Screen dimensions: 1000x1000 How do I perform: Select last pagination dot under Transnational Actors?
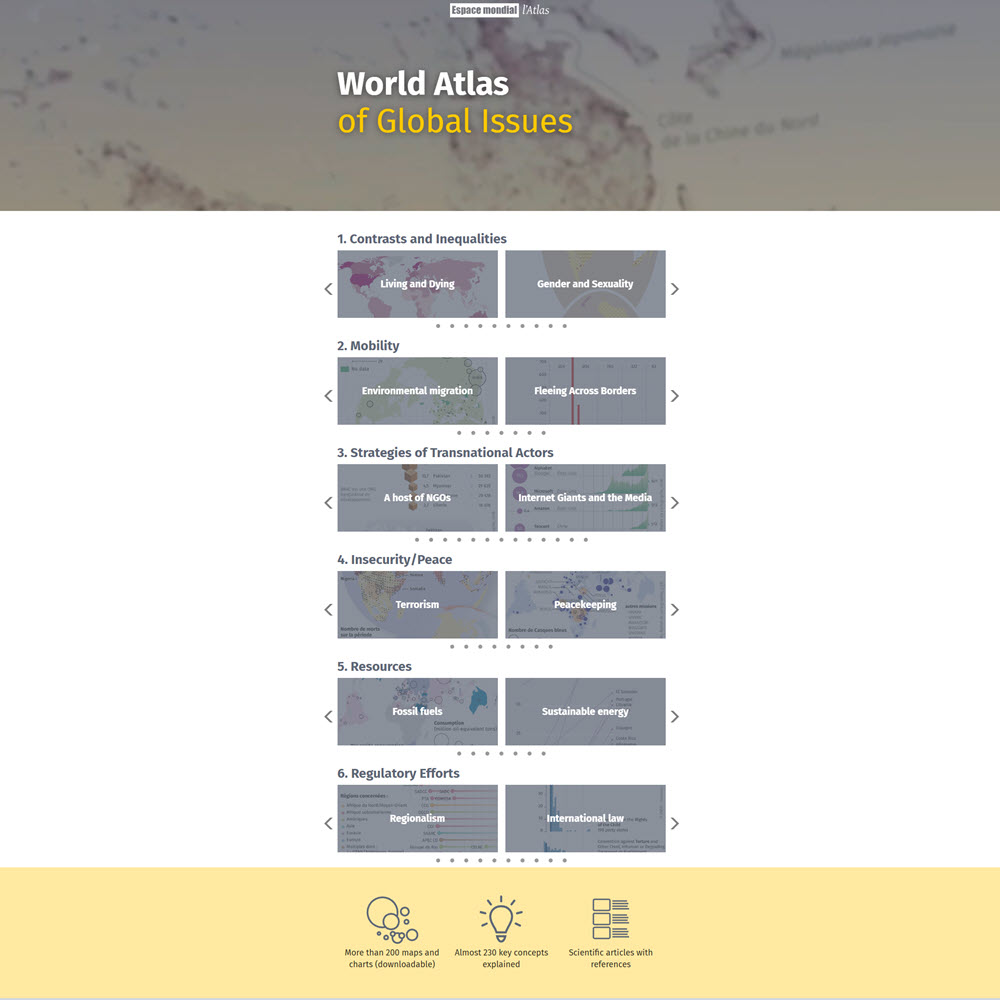[x=585, y=540]
